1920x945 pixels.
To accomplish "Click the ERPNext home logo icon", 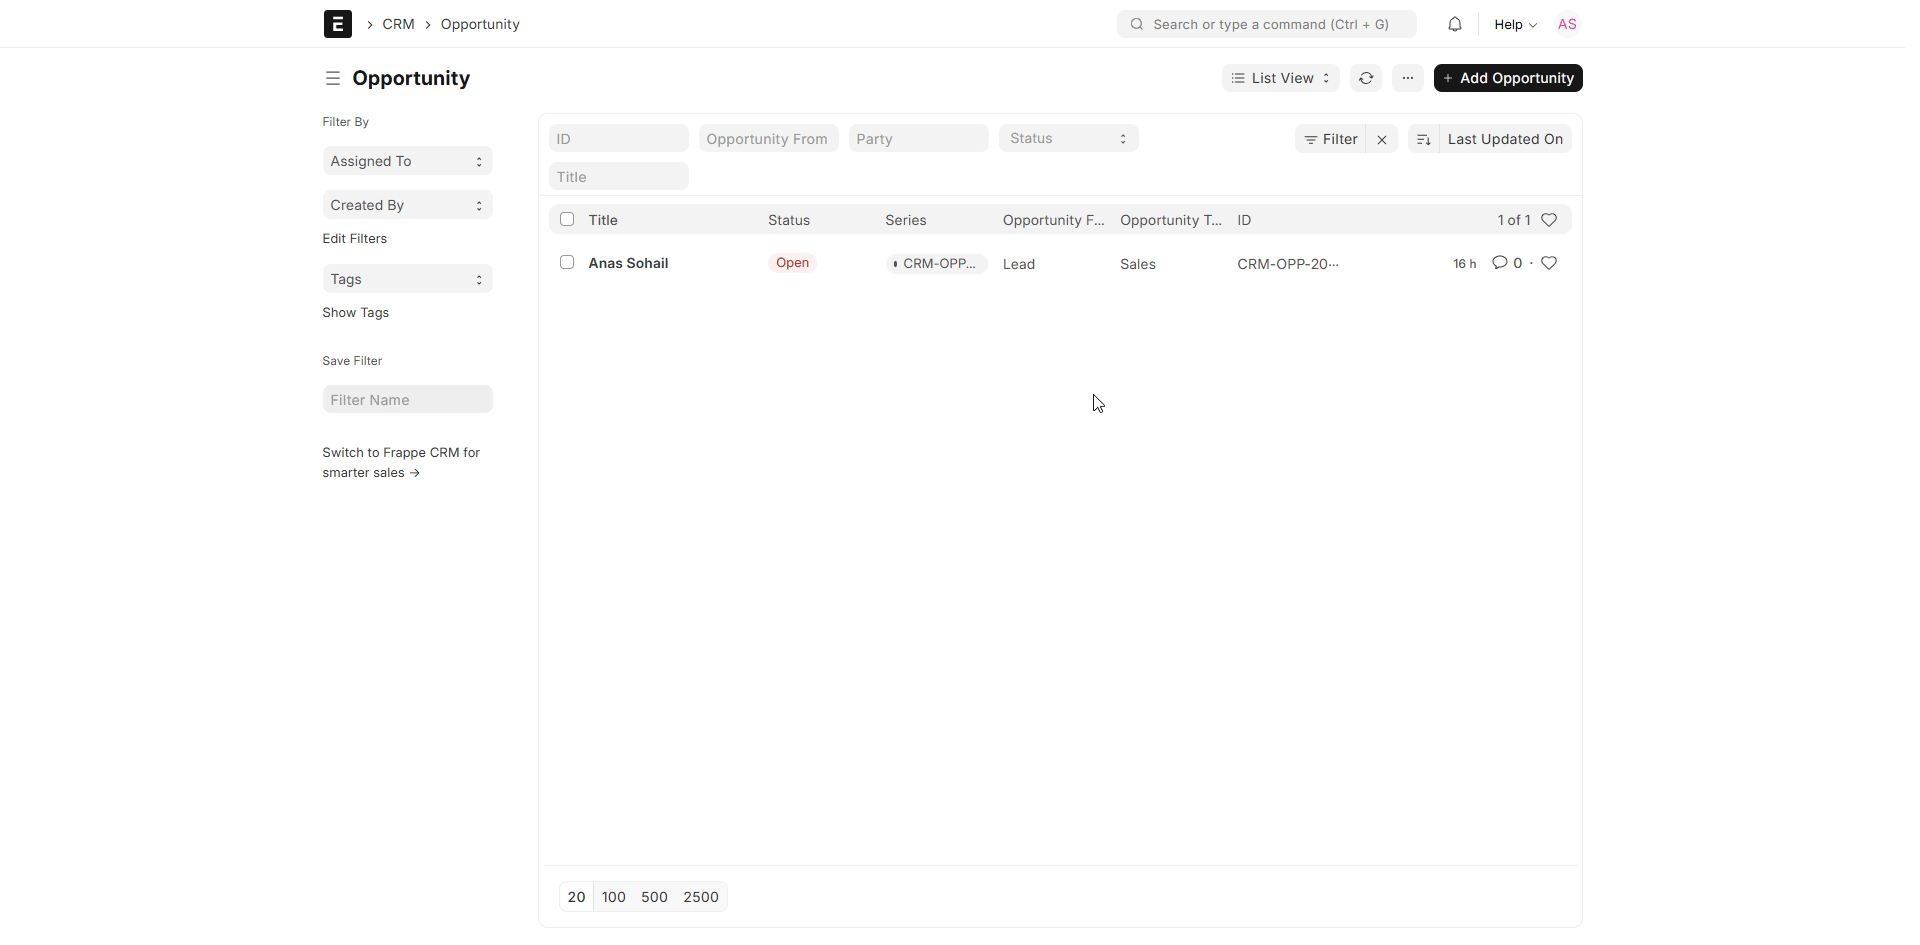I will pyautogui.click(x=337, y=24).
